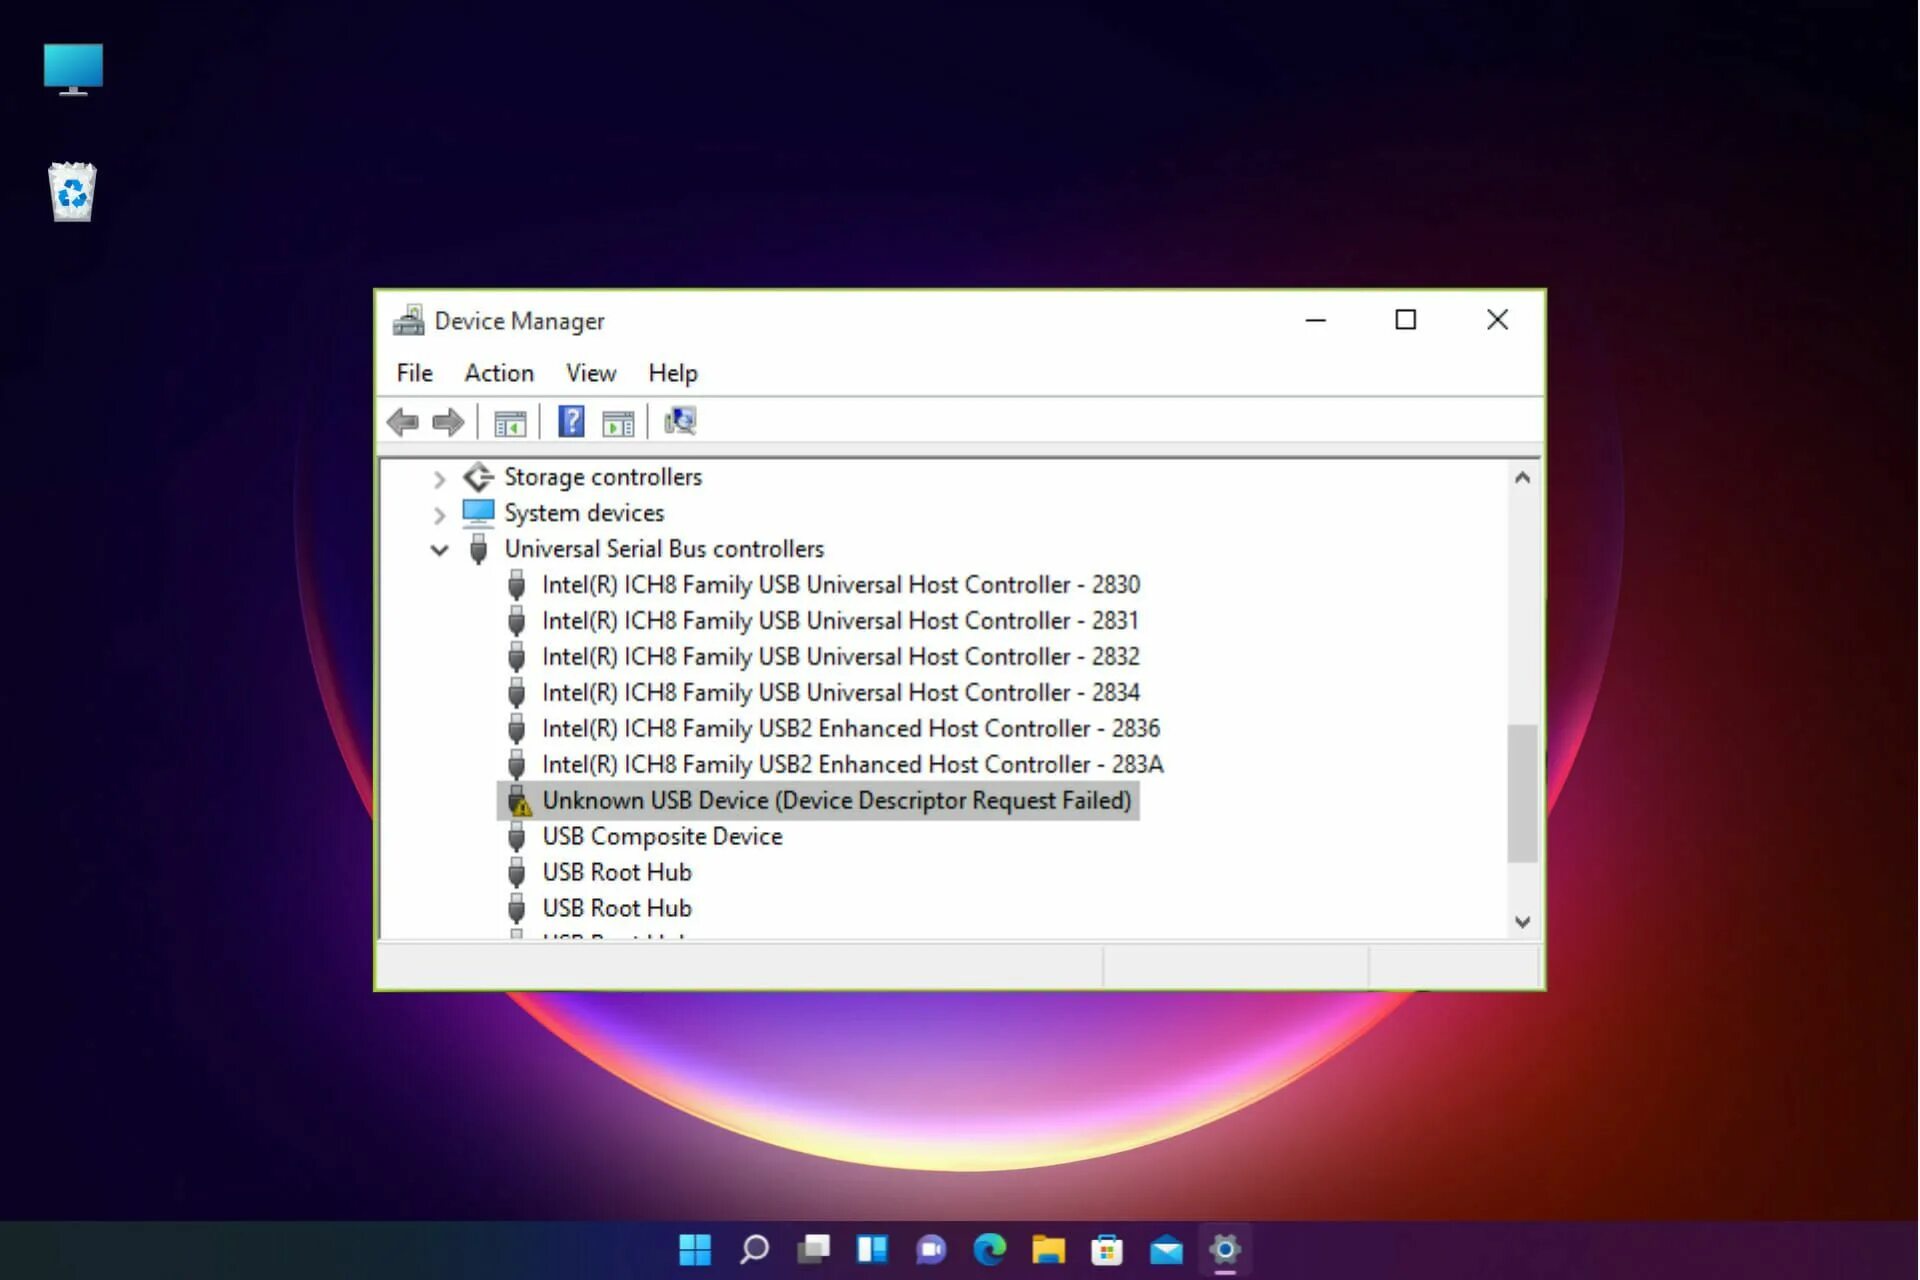Viewport: 1920px width, 1280px height.
Task: Click the scrollbar down arrow in device list
Action: [1522, 922]
